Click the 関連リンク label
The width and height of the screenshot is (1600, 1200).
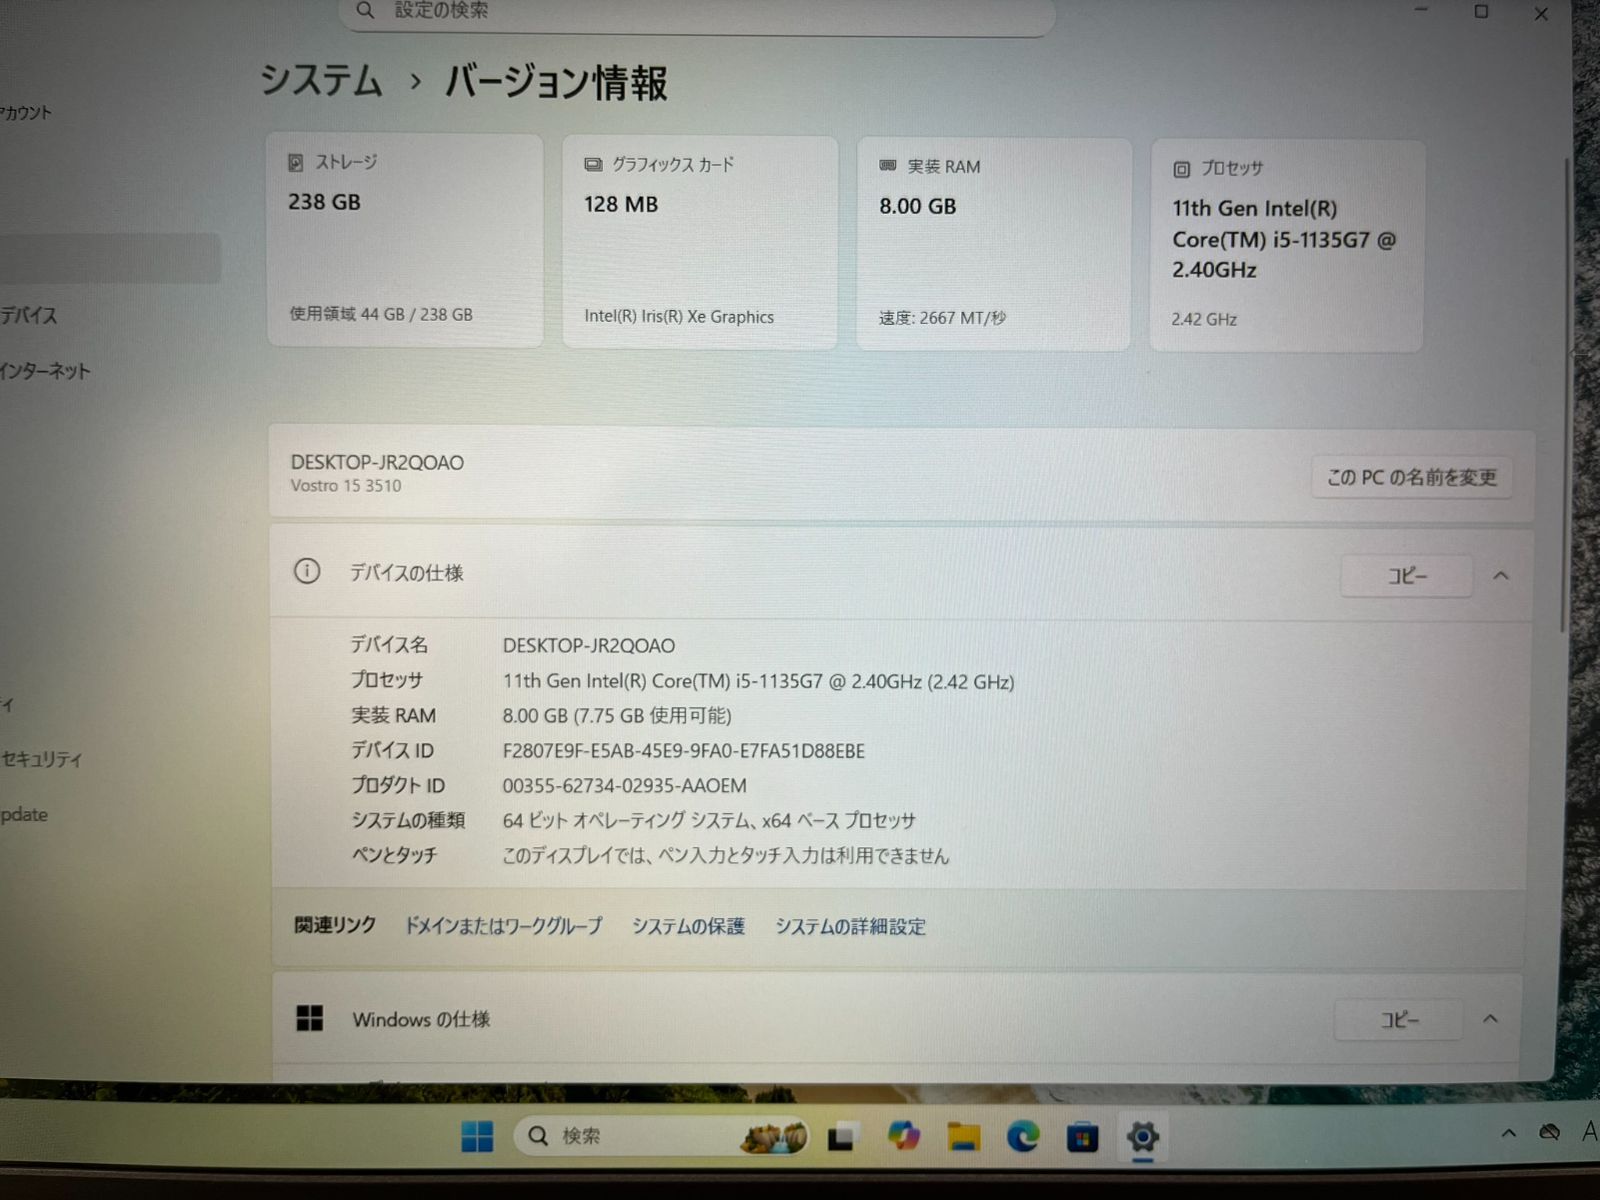coord(335,925)
